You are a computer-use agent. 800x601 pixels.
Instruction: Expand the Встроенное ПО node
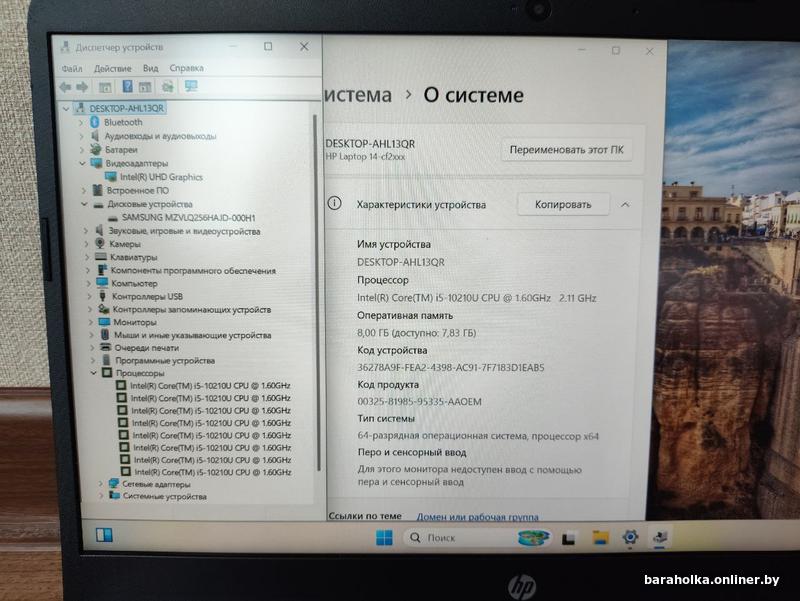tap(84, 190)
